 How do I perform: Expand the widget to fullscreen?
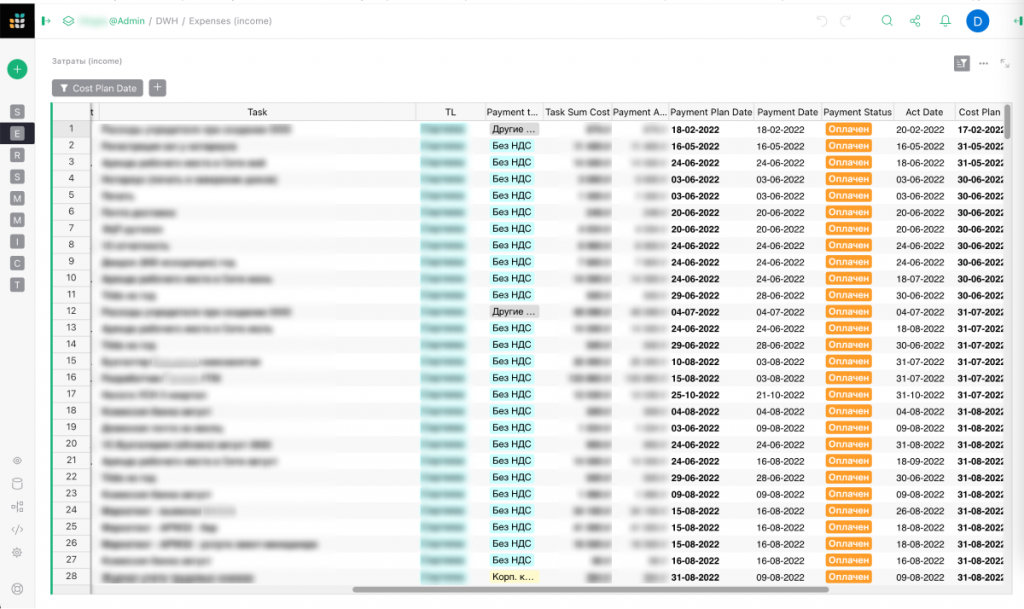1005,63
